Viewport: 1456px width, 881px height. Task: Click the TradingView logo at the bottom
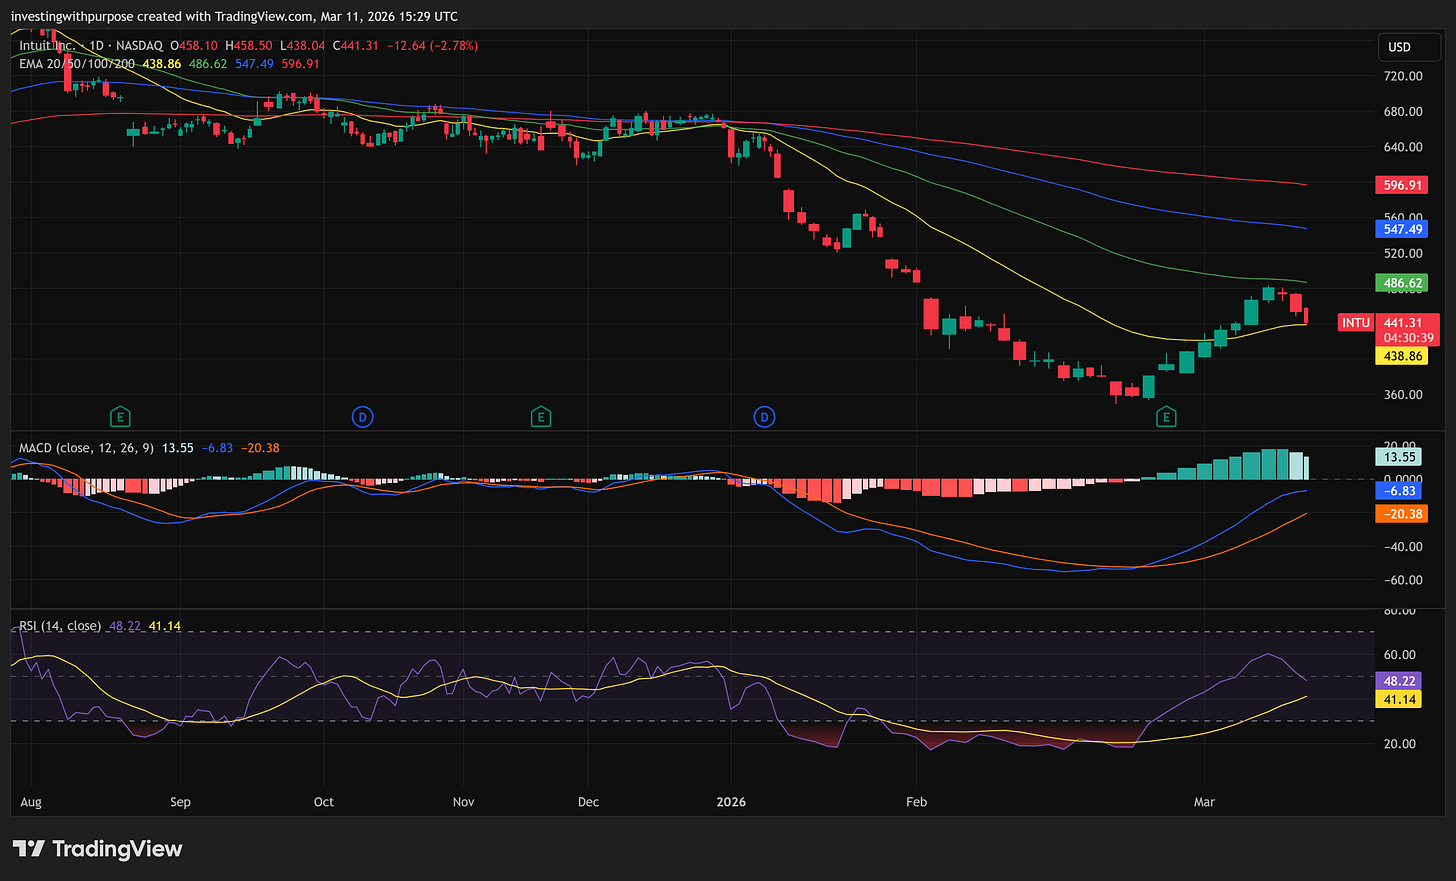[x=98, y=849]
